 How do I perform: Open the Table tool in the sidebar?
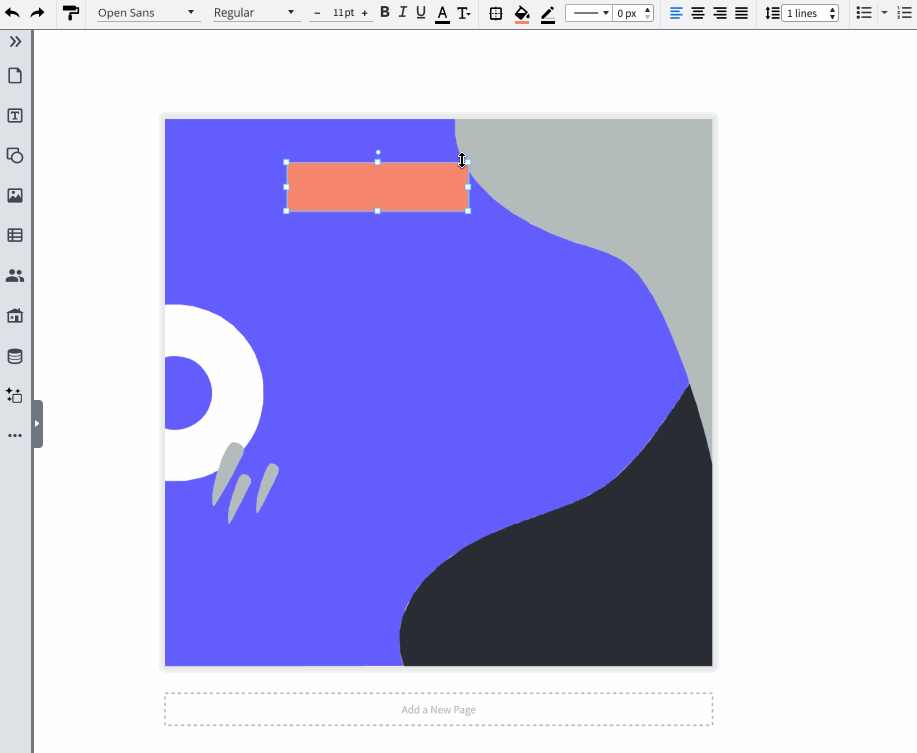point(14,235)
